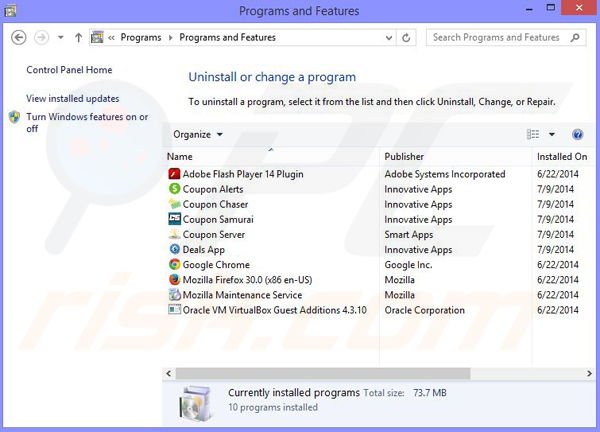Click the Mozilla Firefox icon
Viewport: 600px width, 432px height.
pyautogui.click(x=174, y=279)
